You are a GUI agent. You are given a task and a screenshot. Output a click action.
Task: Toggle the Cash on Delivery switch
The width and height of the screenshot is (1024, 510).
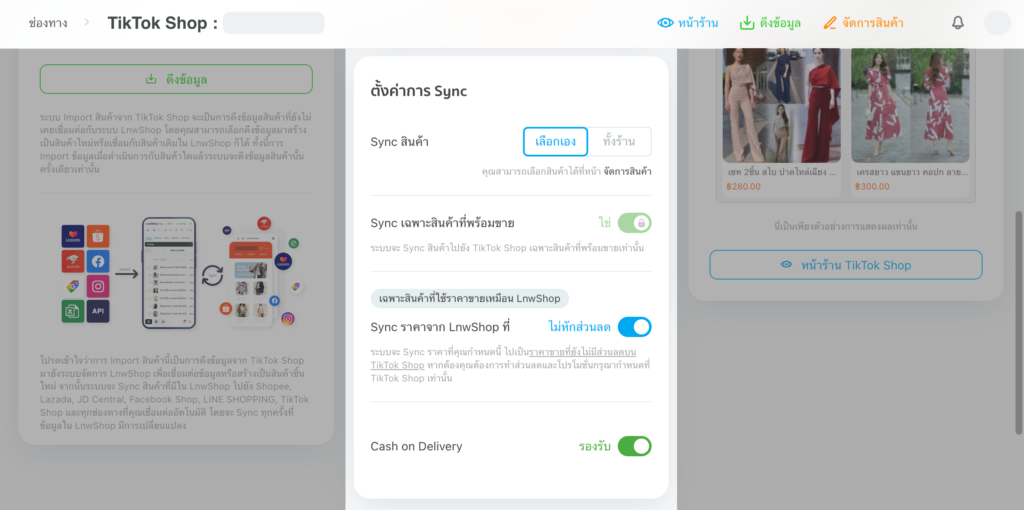coord(634,447)
